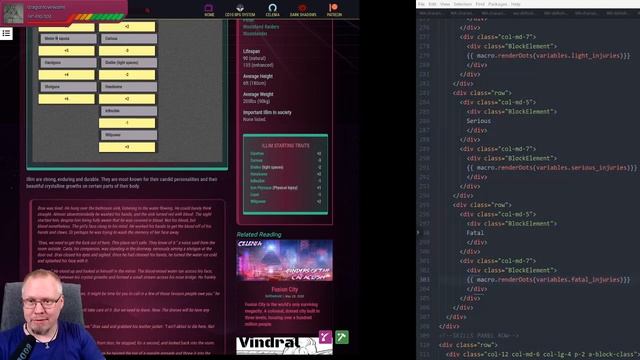Click the Inflexible trait label box
640x360 pixels.
click(x=129, y=111)
